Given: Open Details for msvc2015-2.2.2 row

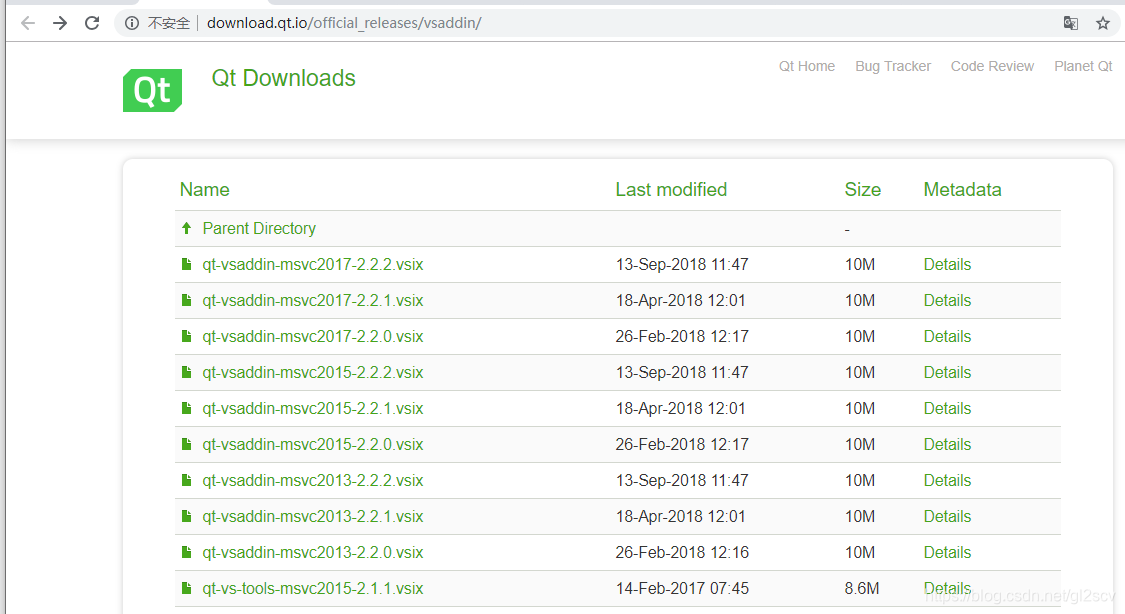Looking at the screenshot, I should tap(947, 372).
